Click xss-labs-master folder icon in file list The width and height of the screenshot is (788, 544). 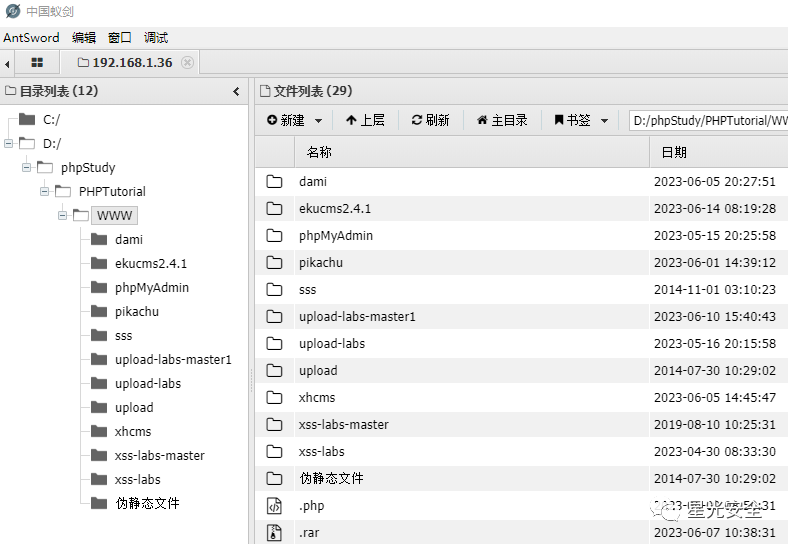point(274,424)
